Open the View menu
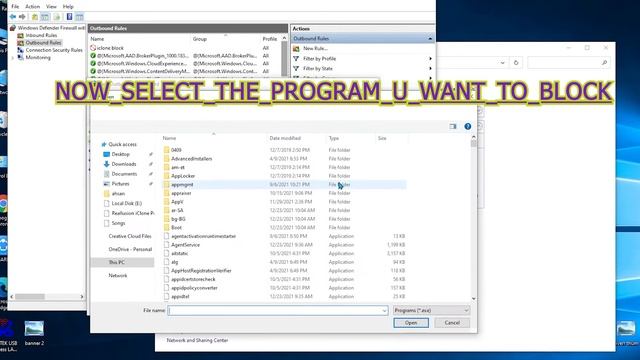This screenshot has width=640, height=360. pyautogui.click(x=51, y=7)
